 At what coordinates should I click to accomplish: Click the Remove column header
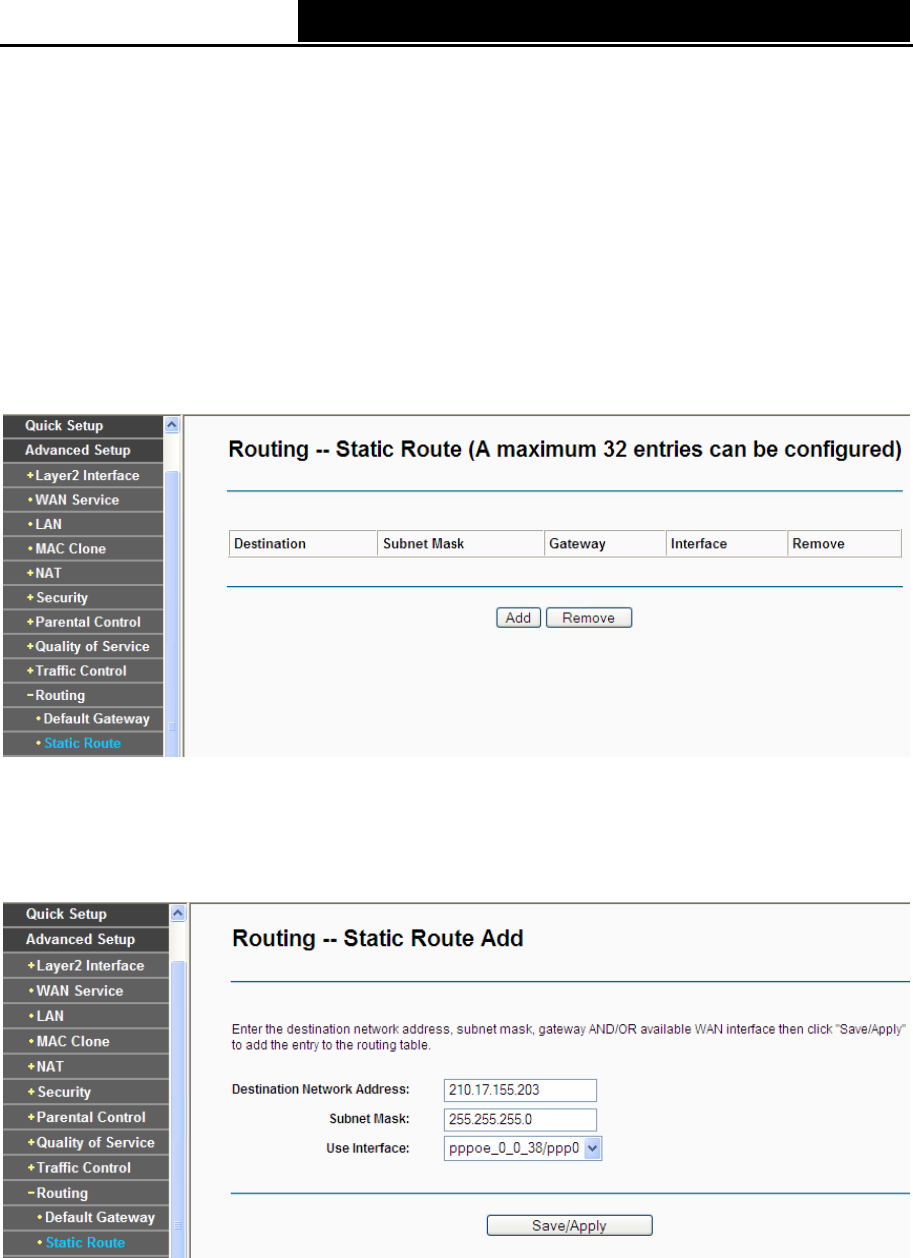click(x=844, y=544)
